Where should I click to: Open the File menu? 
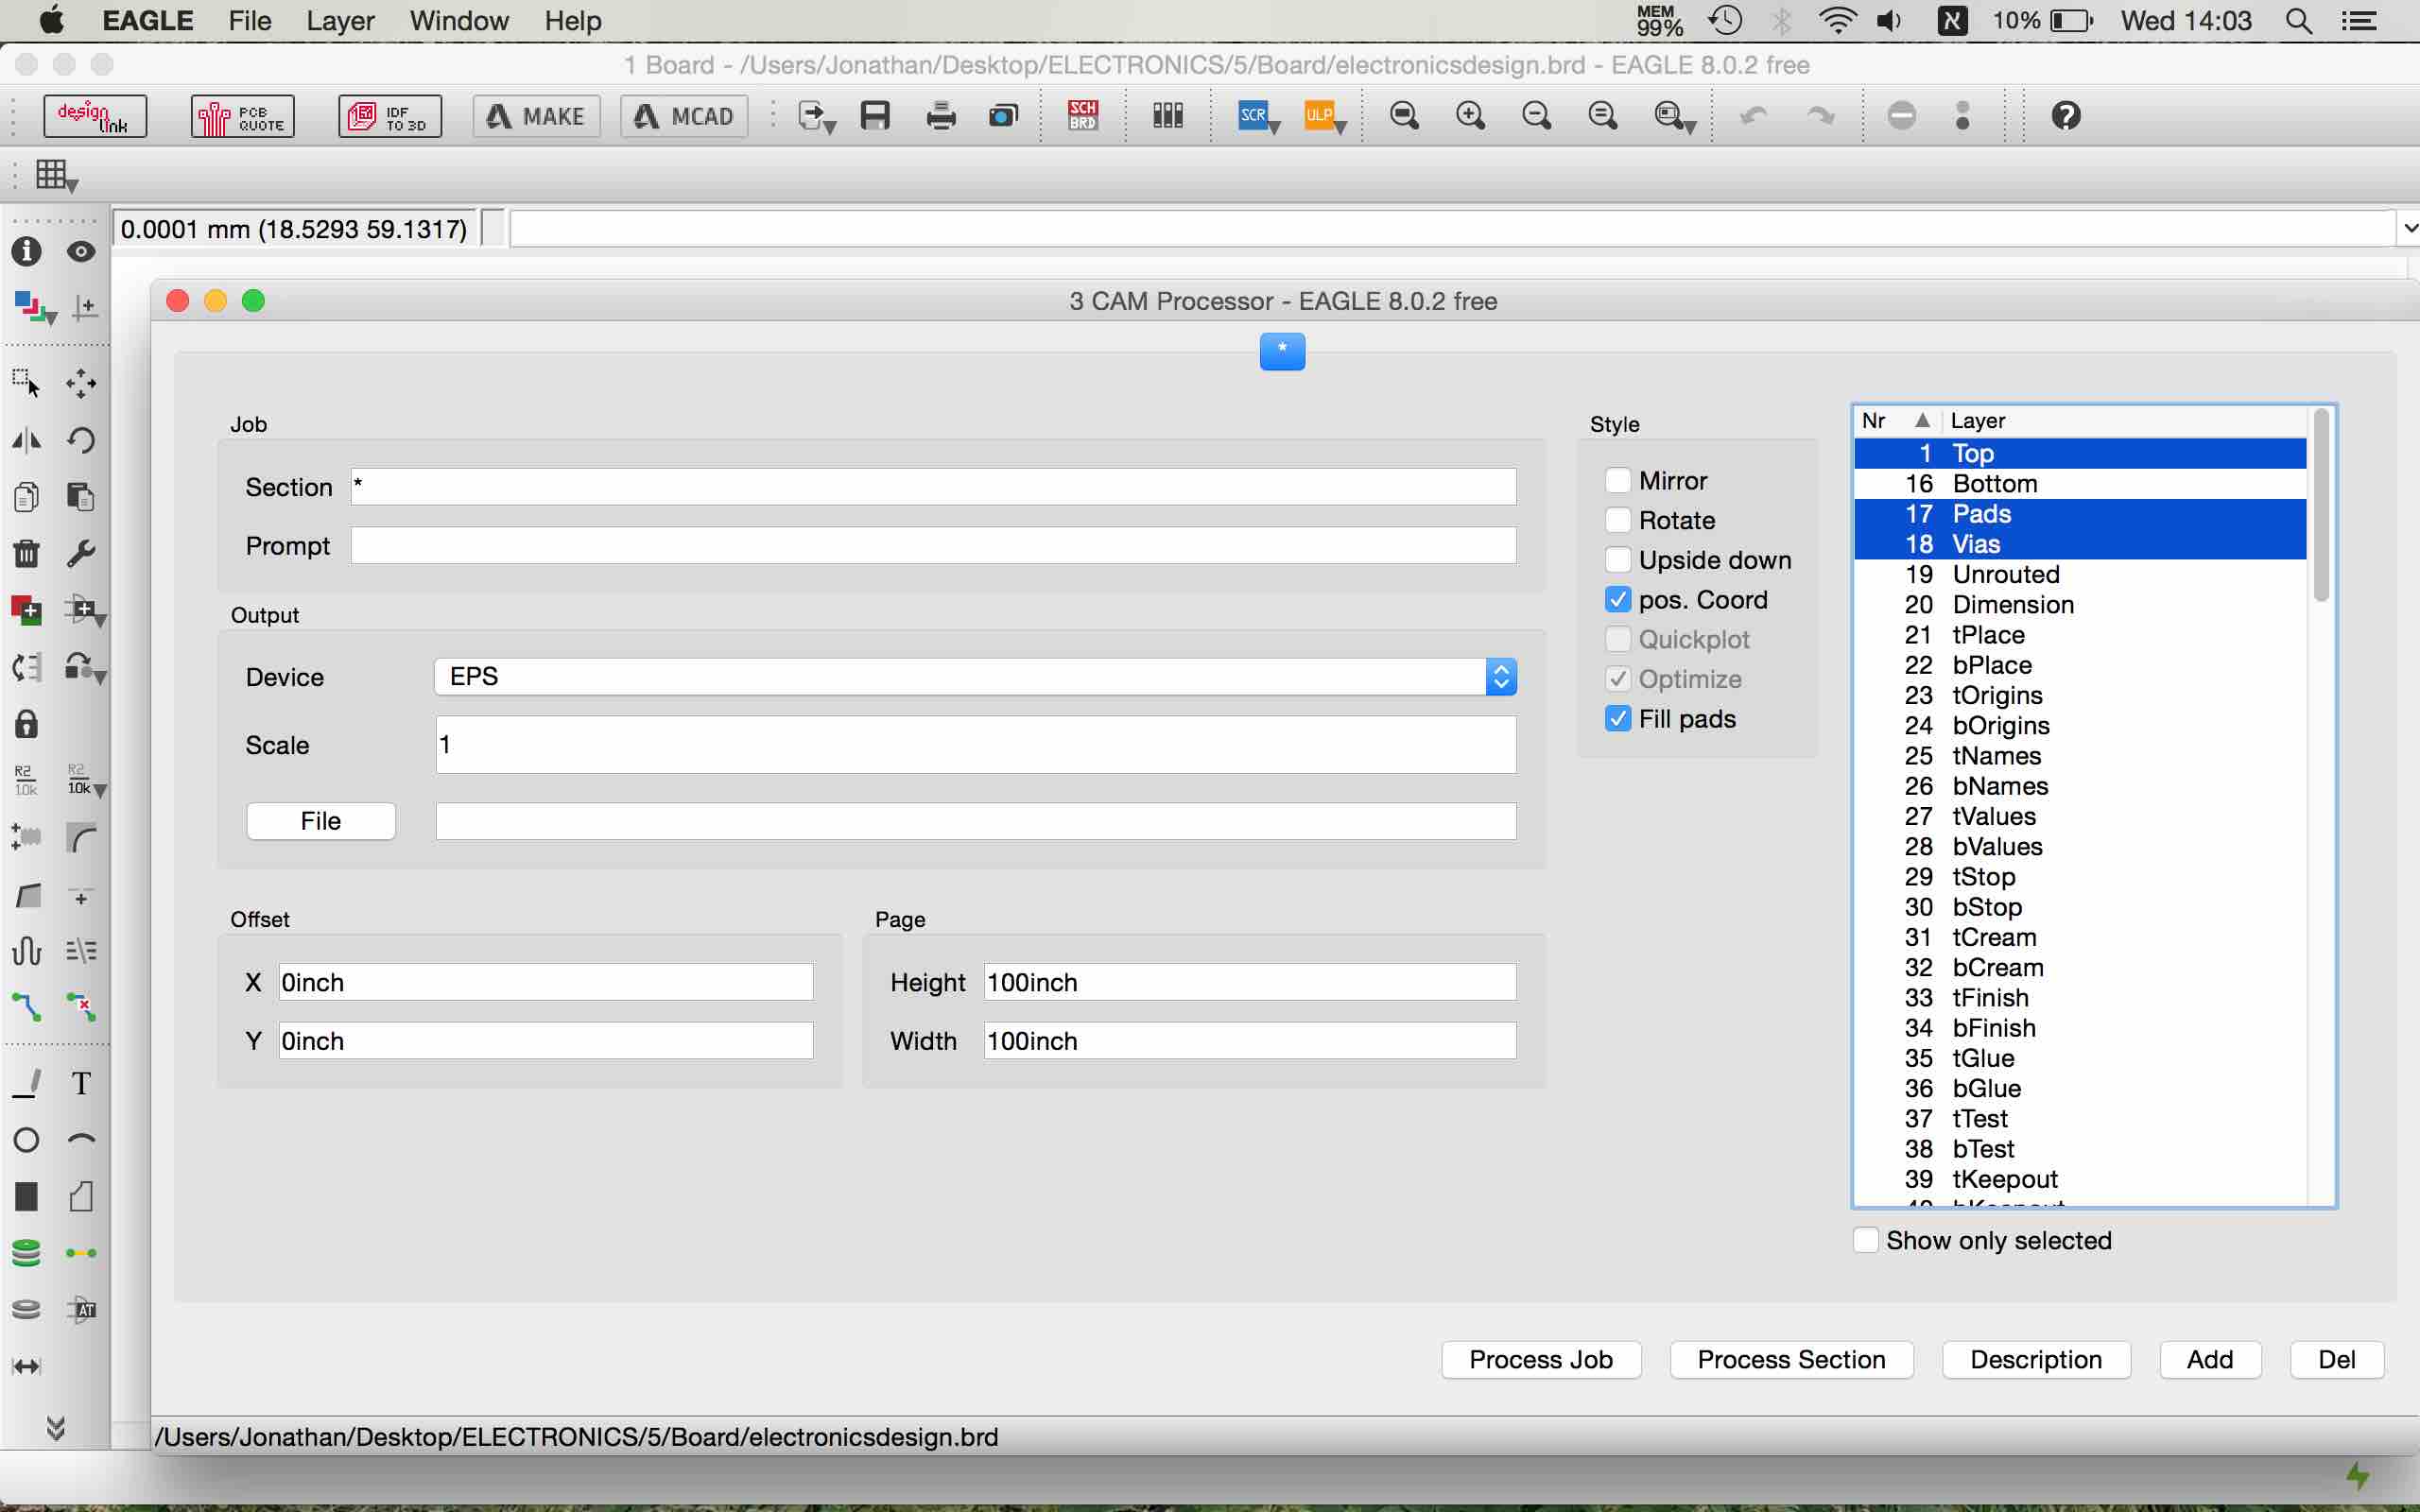click(250, 20)
